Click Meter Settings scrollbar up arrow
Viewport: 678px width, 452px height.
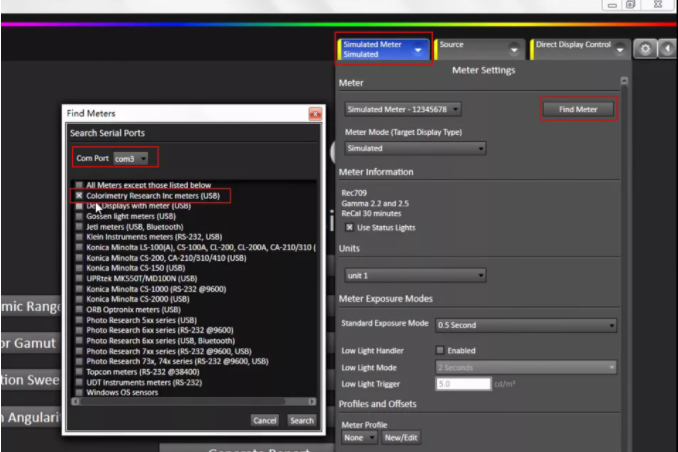click(x=624, y=80)
